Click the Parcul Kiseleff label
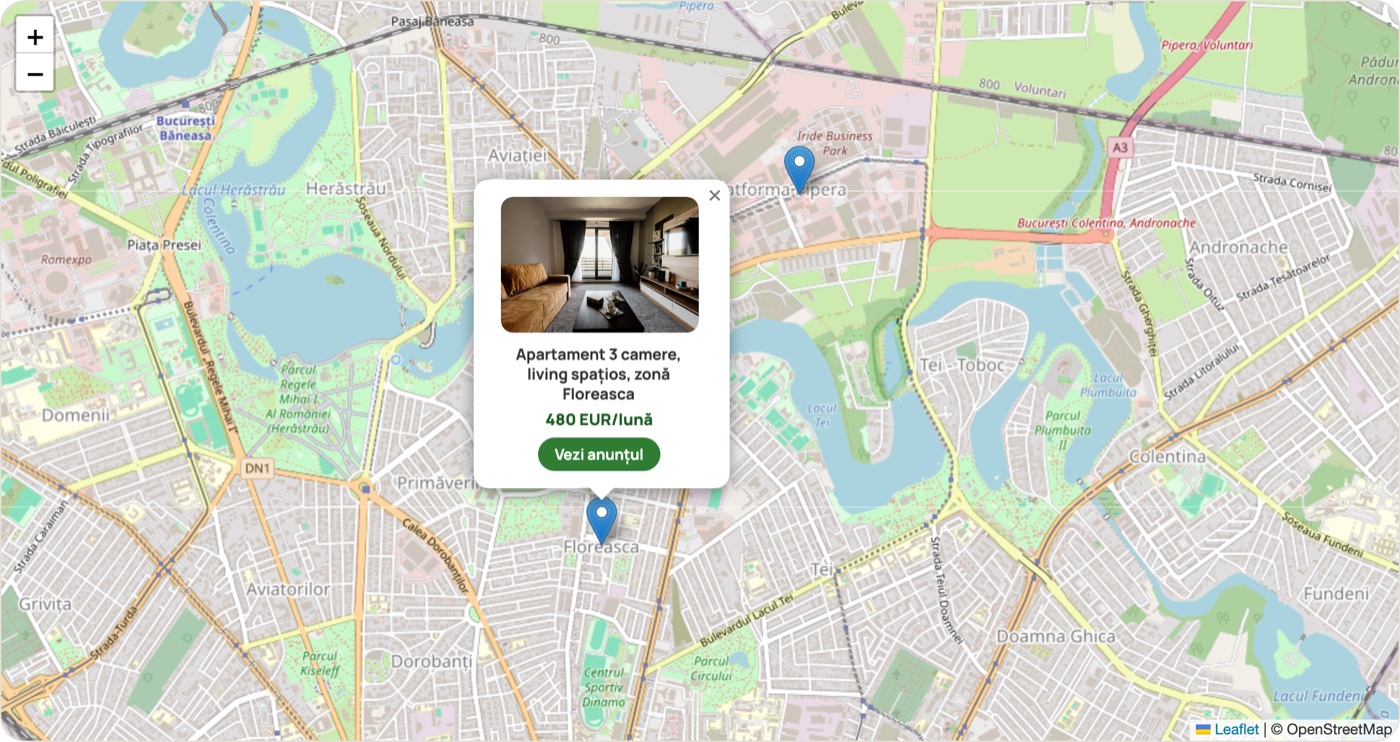The width and height of the screenshot is (1400, 742). coord(320,664)
